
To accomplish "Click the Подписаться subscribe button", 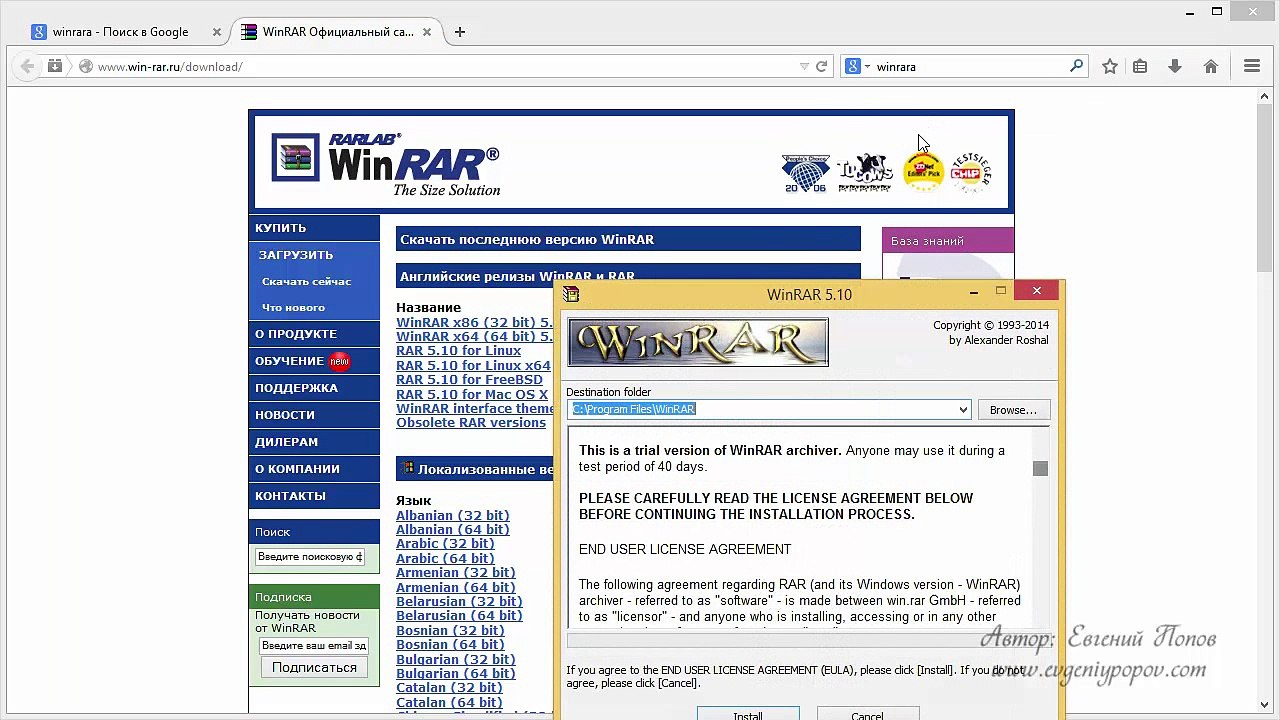I will pos(314,668).
